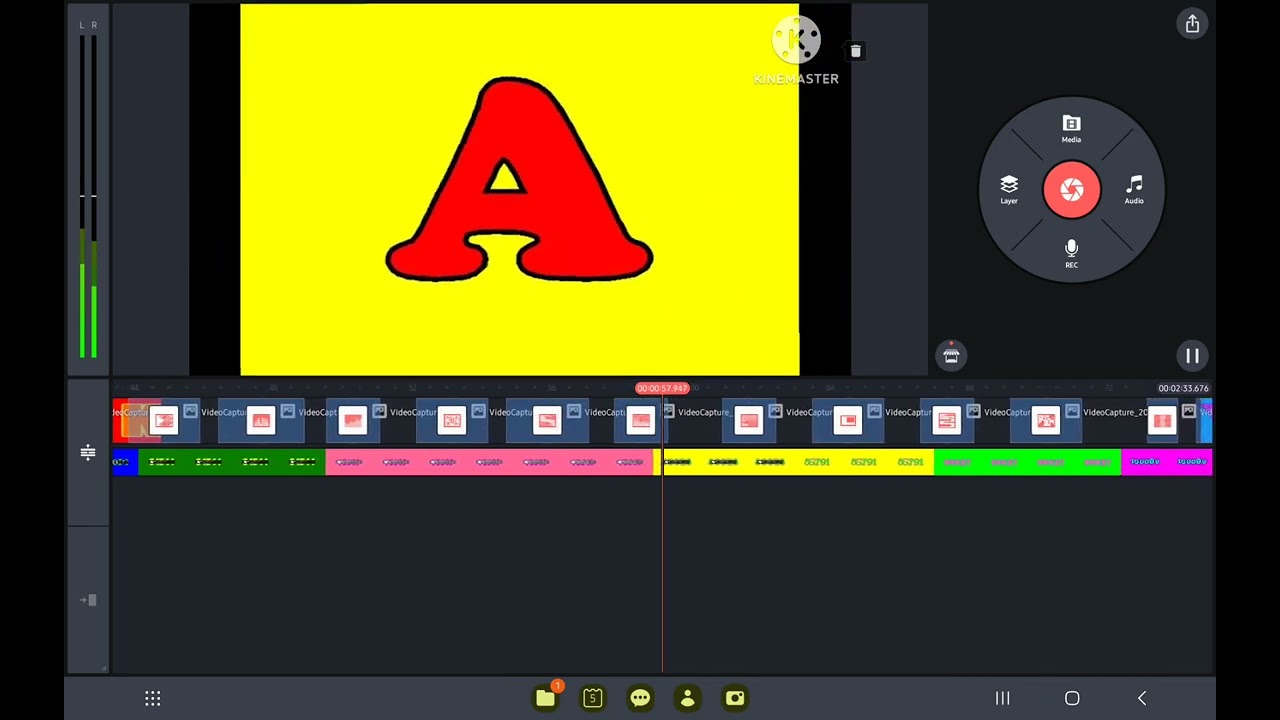
Task: Open the camera app in the taskbar
Action: coord(735,698)
